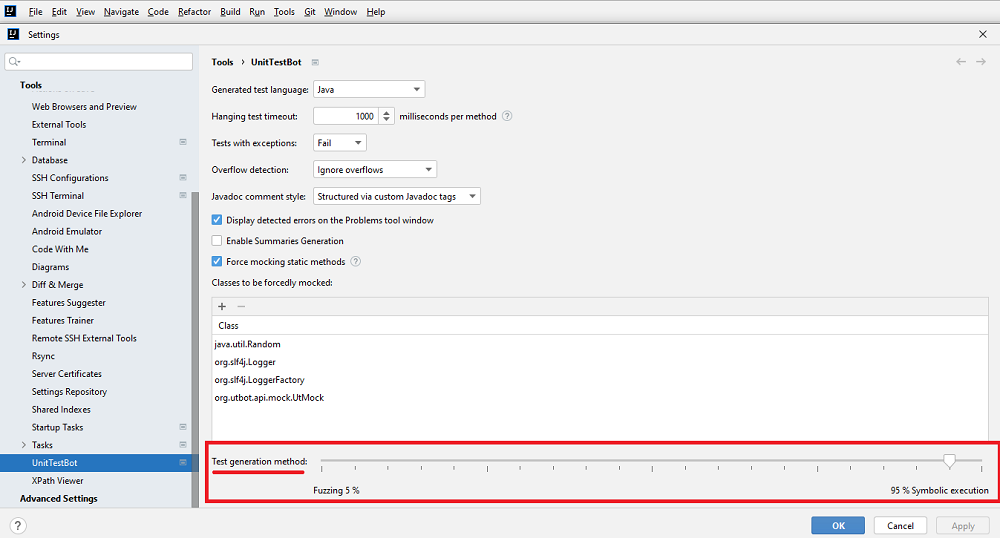The height and width of the screenshot is (538, 1000).
Task: Click the add class plus icon
Action: (x=222, y=306)
